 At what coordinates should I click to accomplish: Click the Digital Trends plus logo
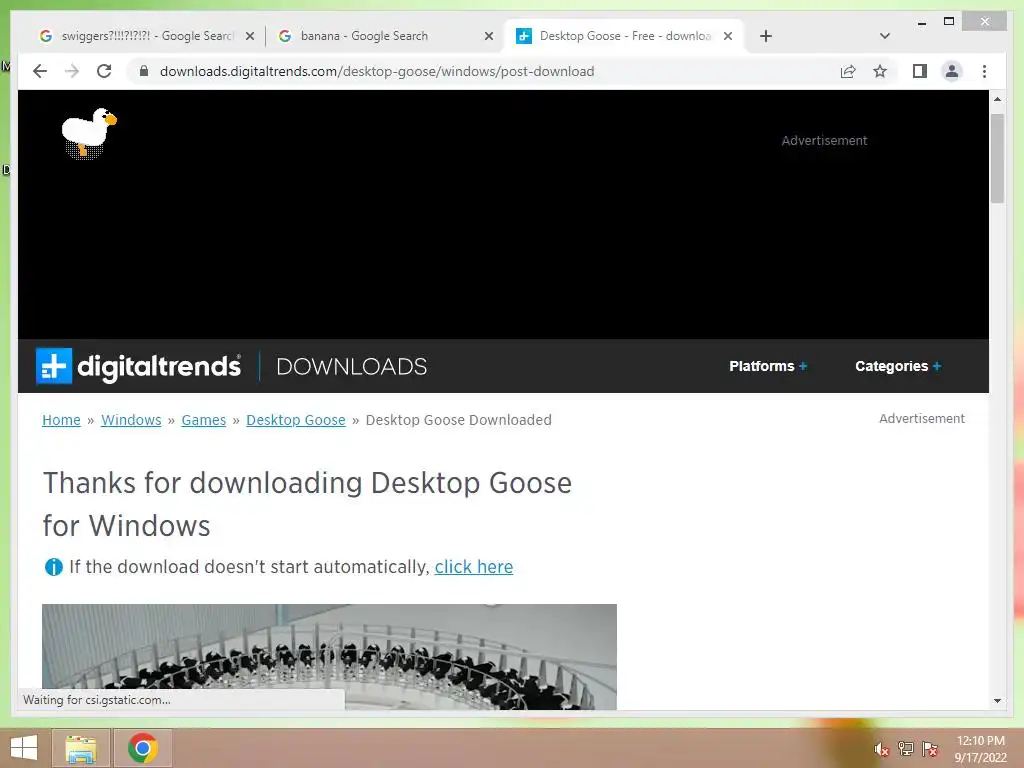pos(54,366)
